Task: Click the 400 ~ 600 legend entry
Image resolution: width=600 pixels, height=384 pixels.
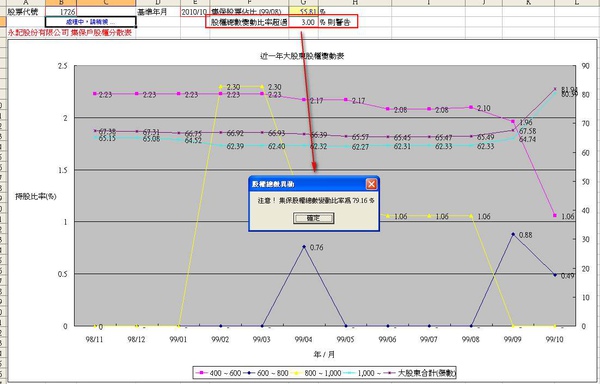Action: point(218,373)
